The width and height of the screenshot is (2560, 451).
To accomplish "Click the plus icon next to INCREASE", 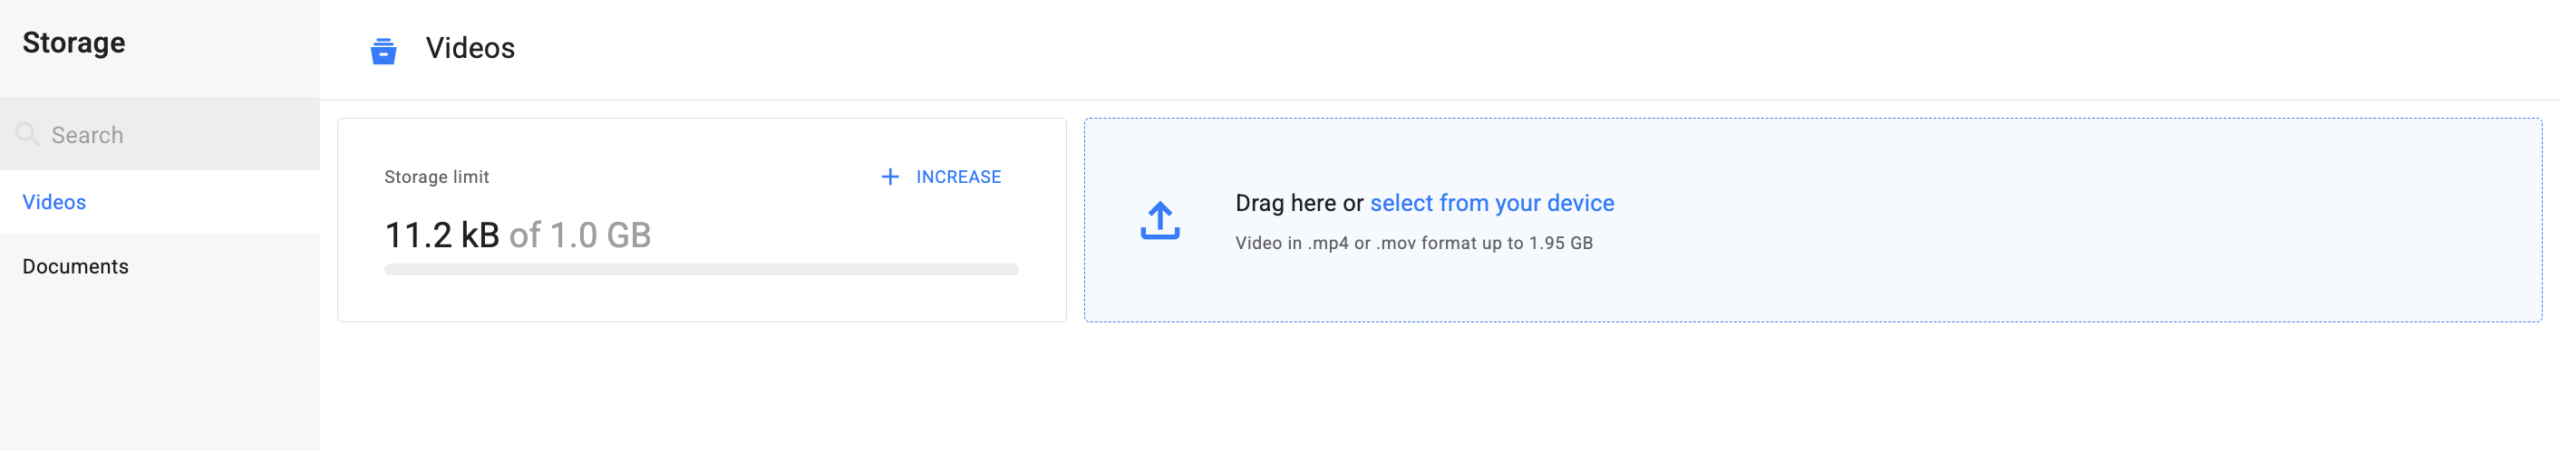I will click(889, 177).
